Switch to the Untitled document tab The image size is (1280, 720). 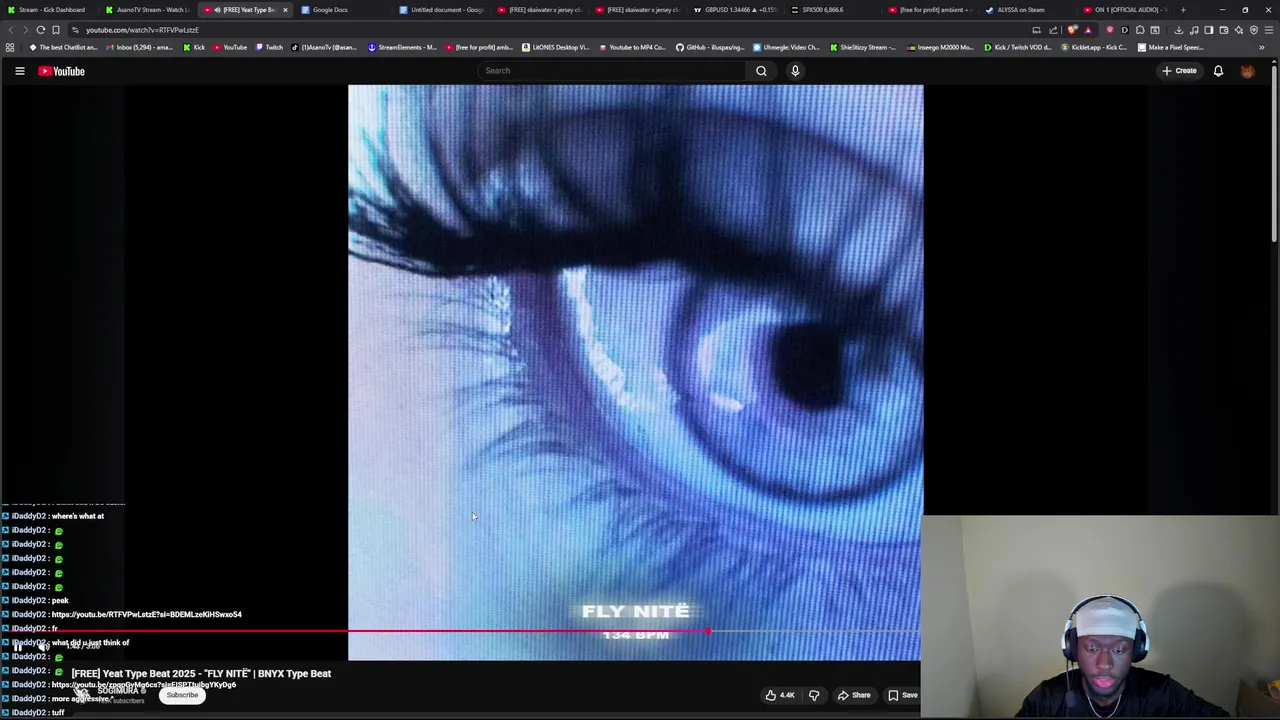pyautogui.click(x=442, y=10)
